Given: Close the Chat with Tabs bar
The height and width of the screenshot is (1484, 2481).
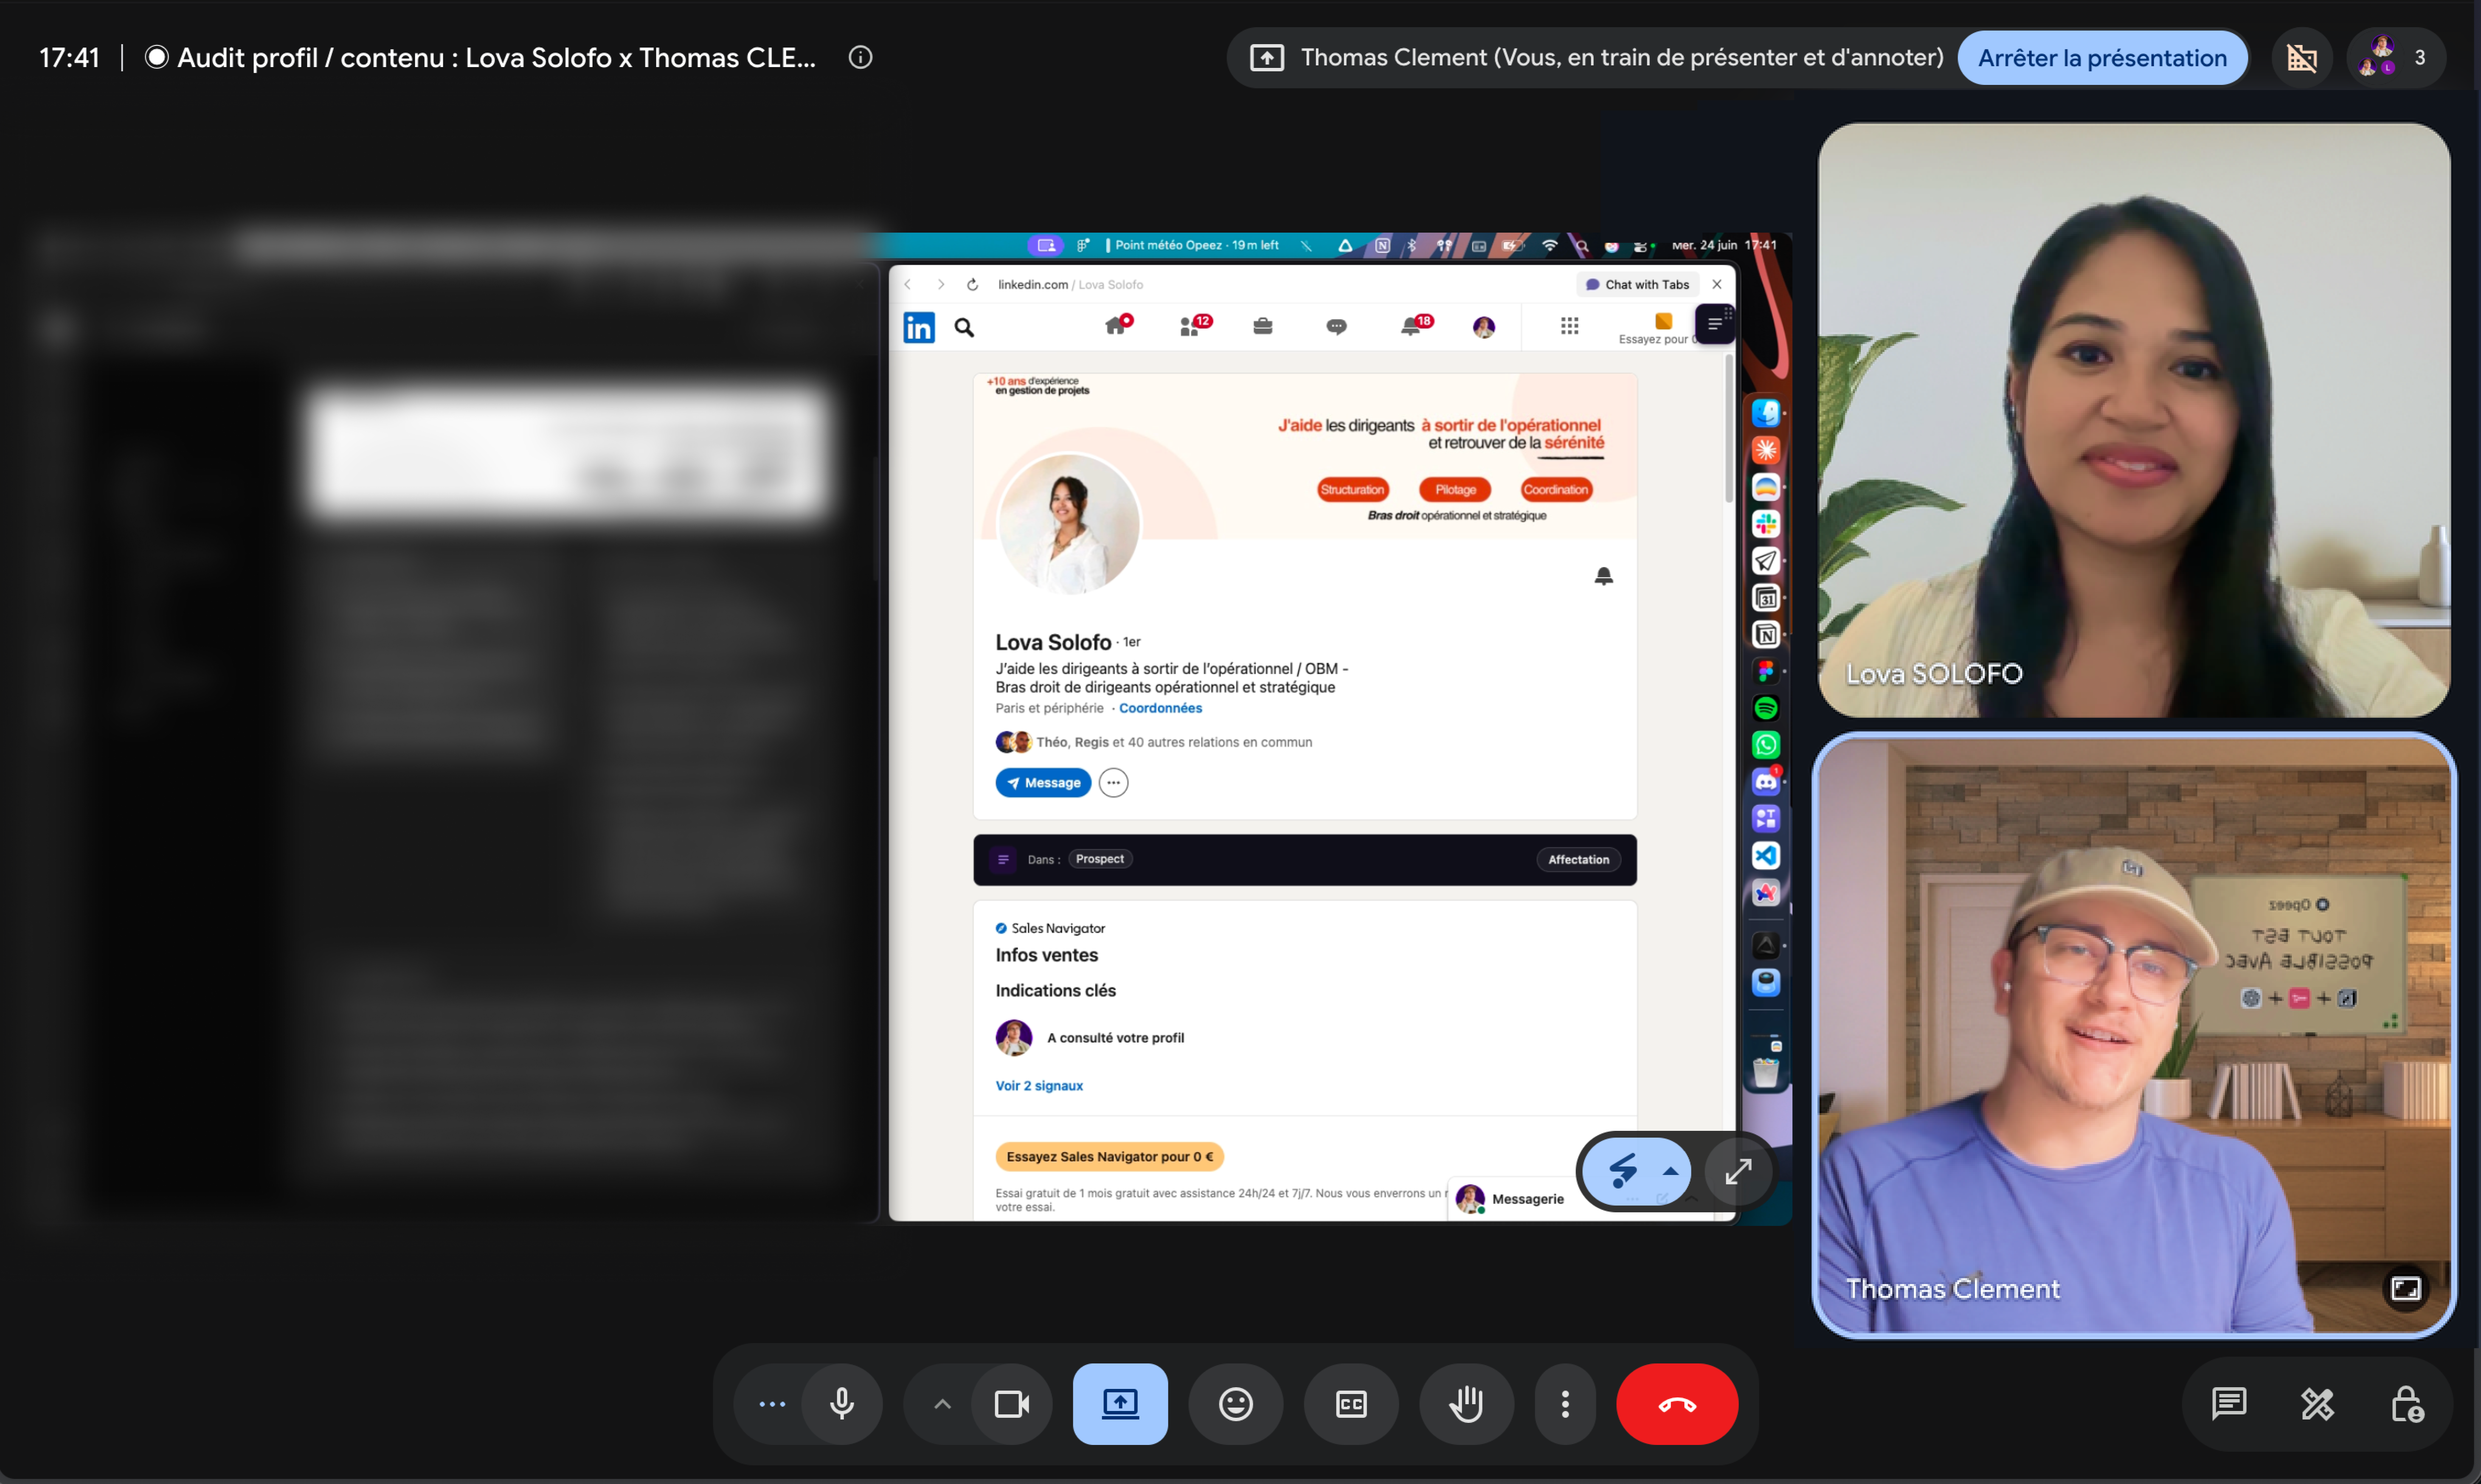Looking at the screenshot, I should (x=1716, y=284).
